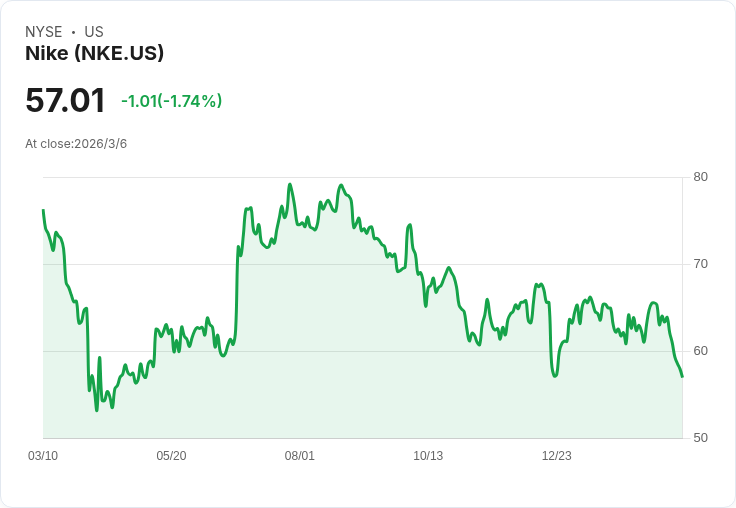Image resolution: width=736 pixels, height=508 pixels.
Task: Click the 60 label on the price axis
Action: [x=701, y=351]
